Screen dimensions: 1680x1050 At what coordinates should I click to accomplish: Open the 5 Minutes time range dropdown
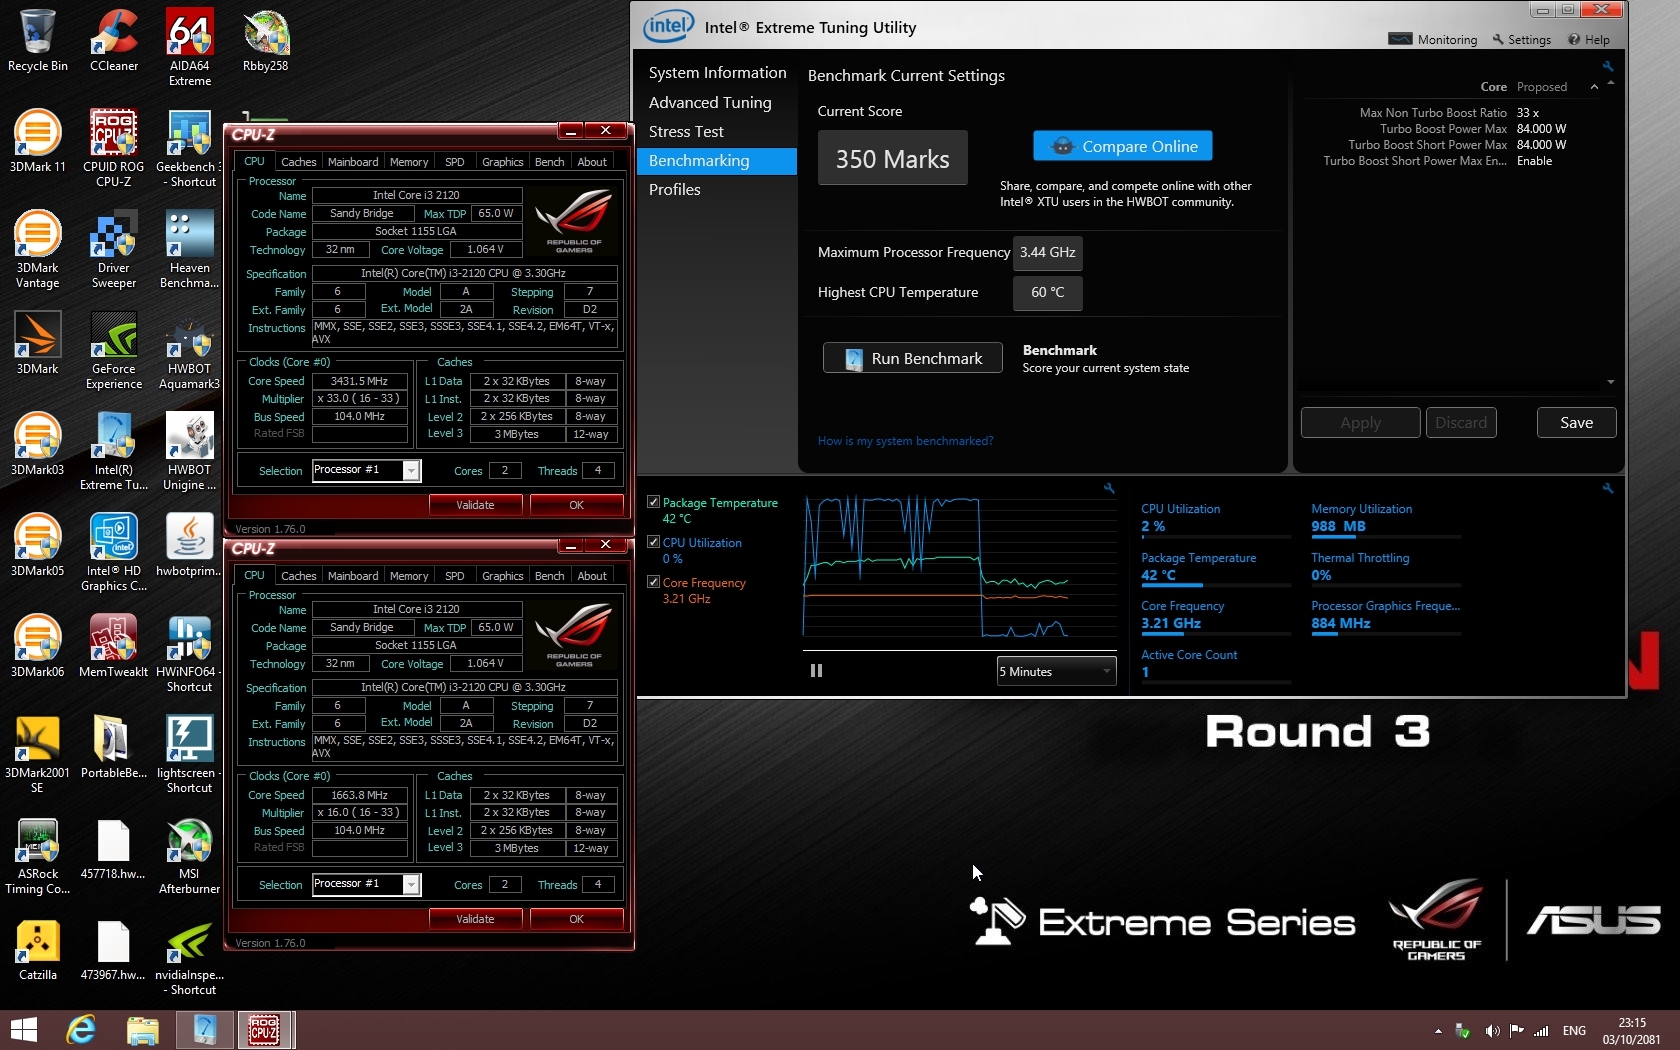(1056, 671)
